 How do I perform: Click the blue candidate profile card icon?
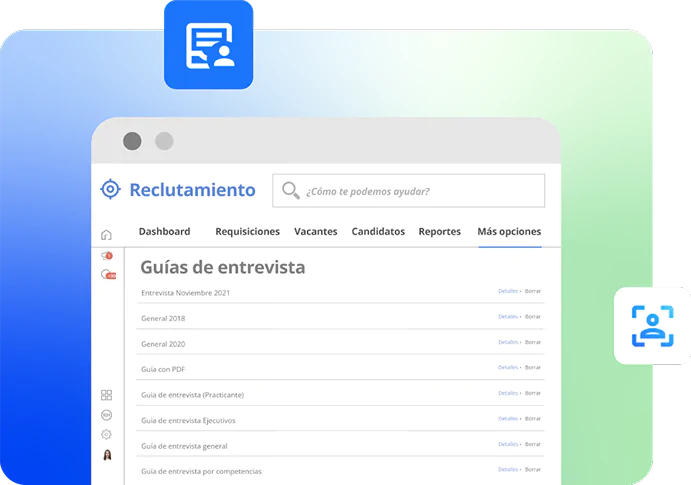point(209,45)
